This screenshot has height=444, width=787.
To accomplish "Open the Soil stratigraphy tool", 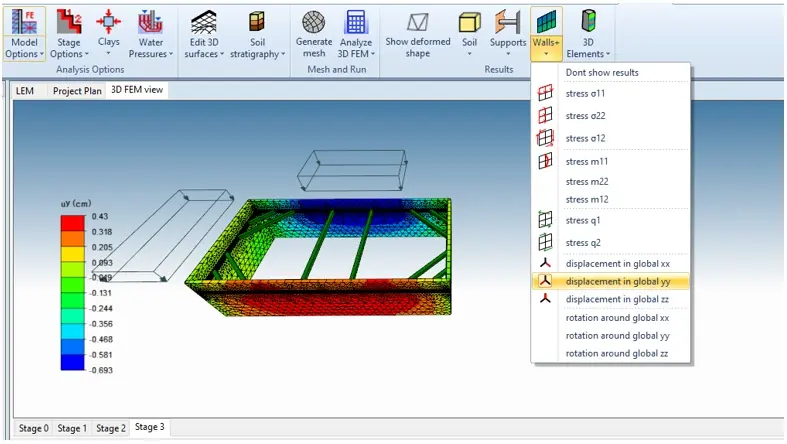I will coord(257,34).
